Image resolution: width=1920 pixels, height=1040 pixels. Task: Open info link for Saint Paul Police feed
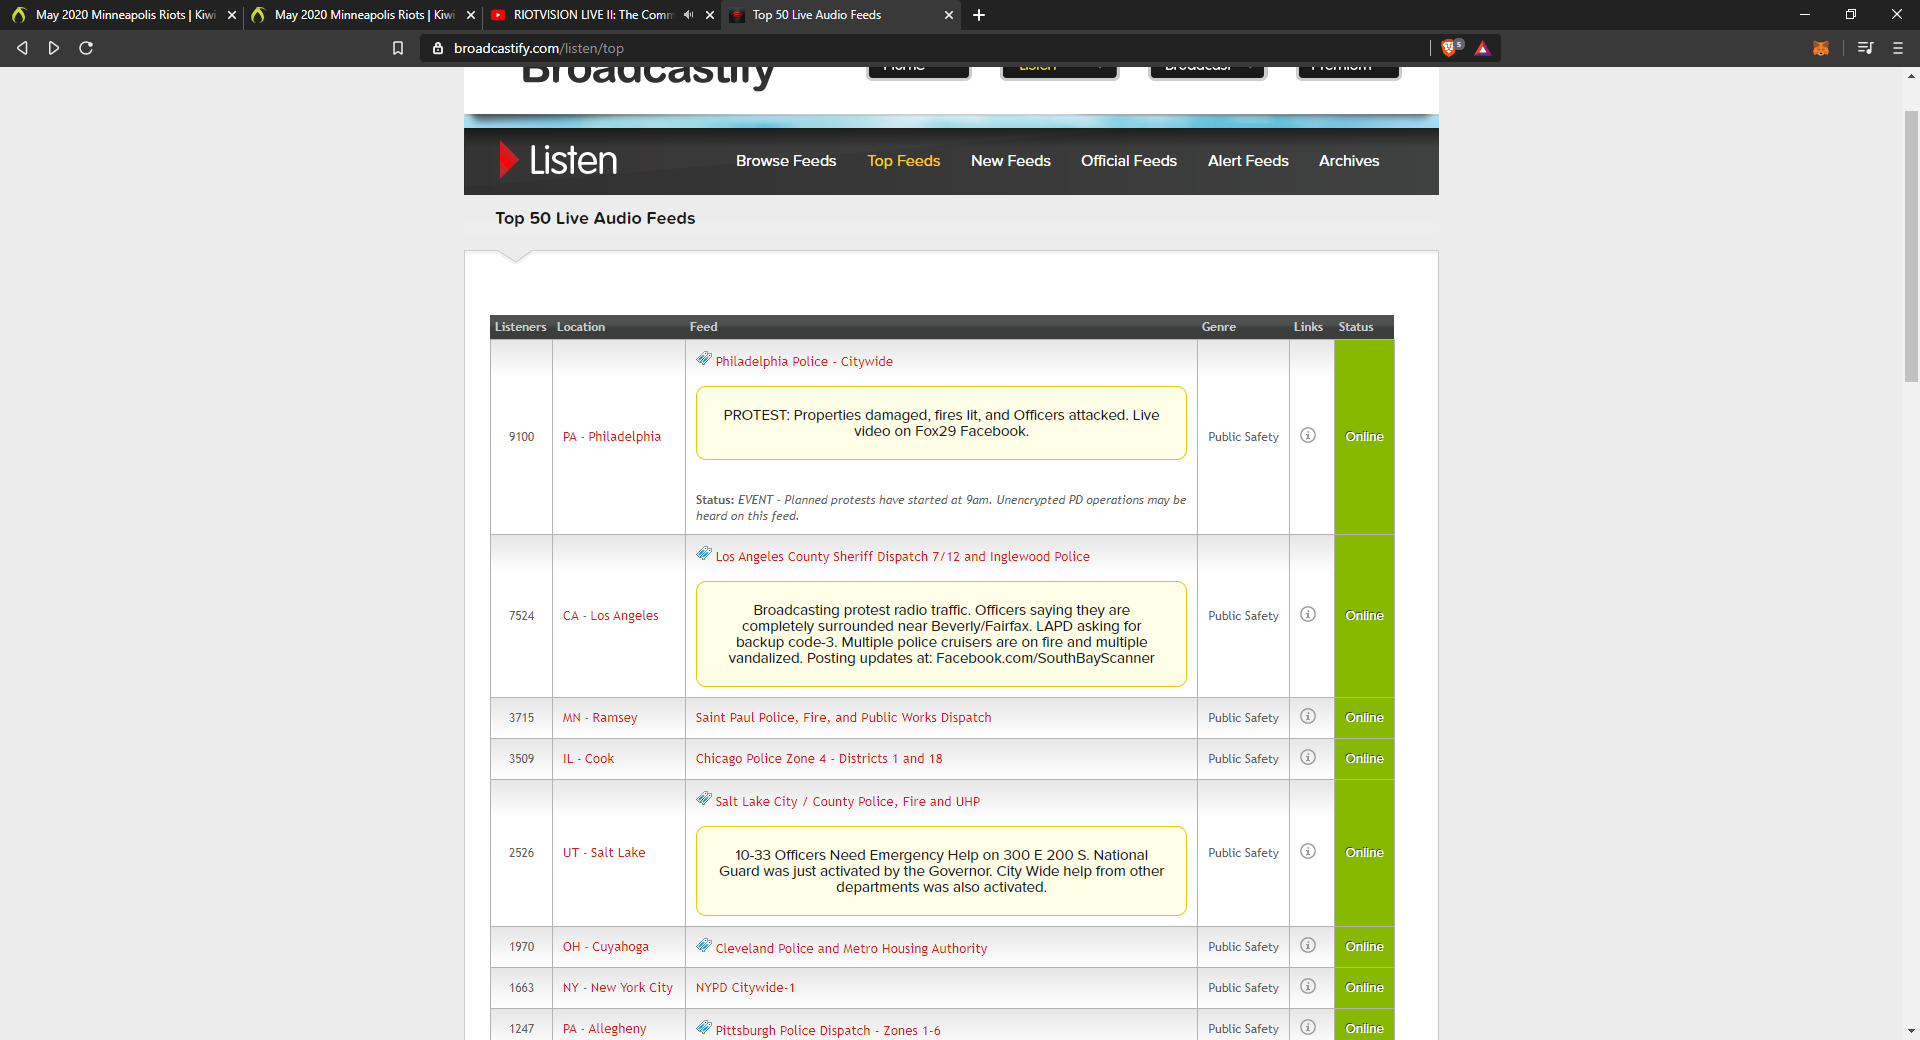coord(1308,716)
